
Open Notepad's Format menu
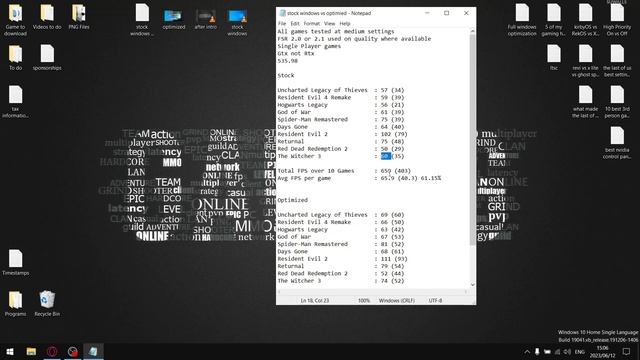[312, 24]
